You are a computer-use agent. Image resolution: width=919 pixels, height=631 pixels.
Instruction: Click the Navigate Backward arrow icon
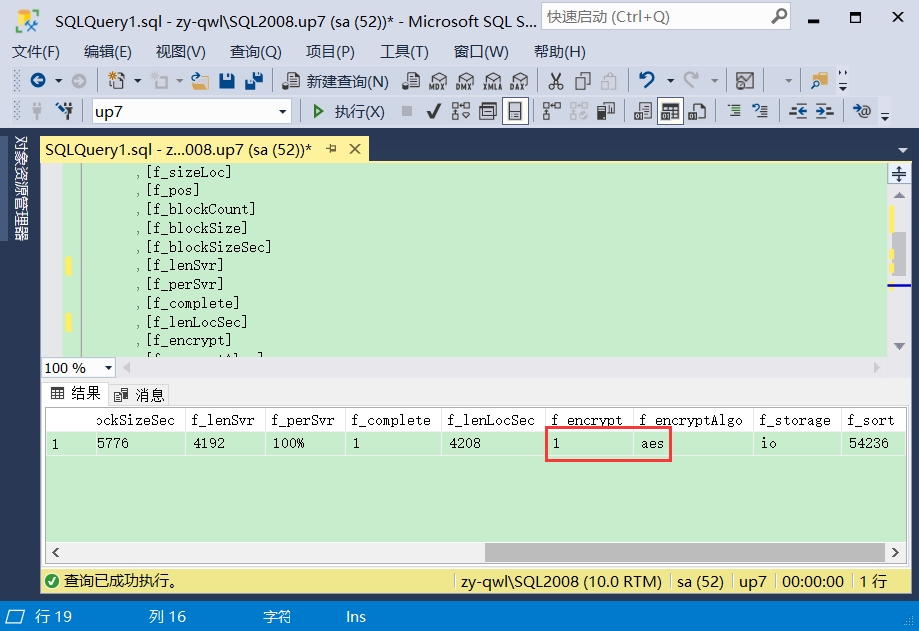(38, 80)
